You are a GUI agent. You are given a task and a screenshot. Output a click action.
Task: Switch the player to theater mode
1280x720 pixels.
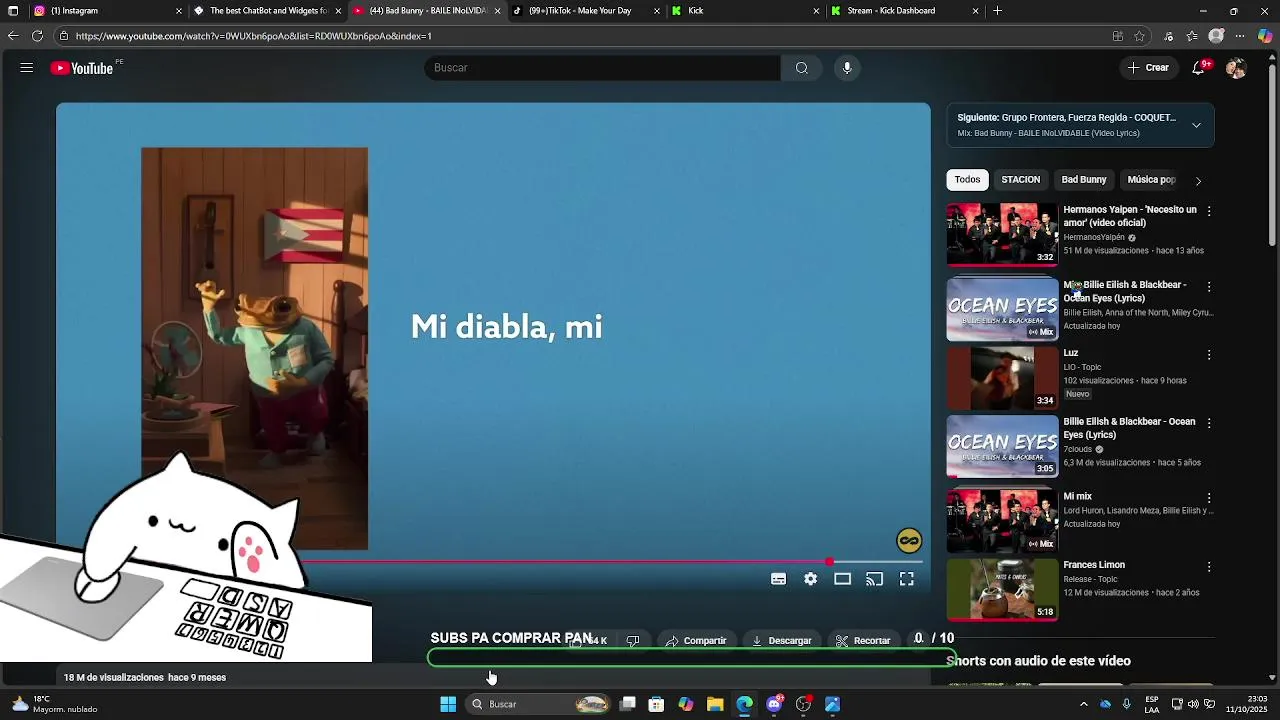843,579
